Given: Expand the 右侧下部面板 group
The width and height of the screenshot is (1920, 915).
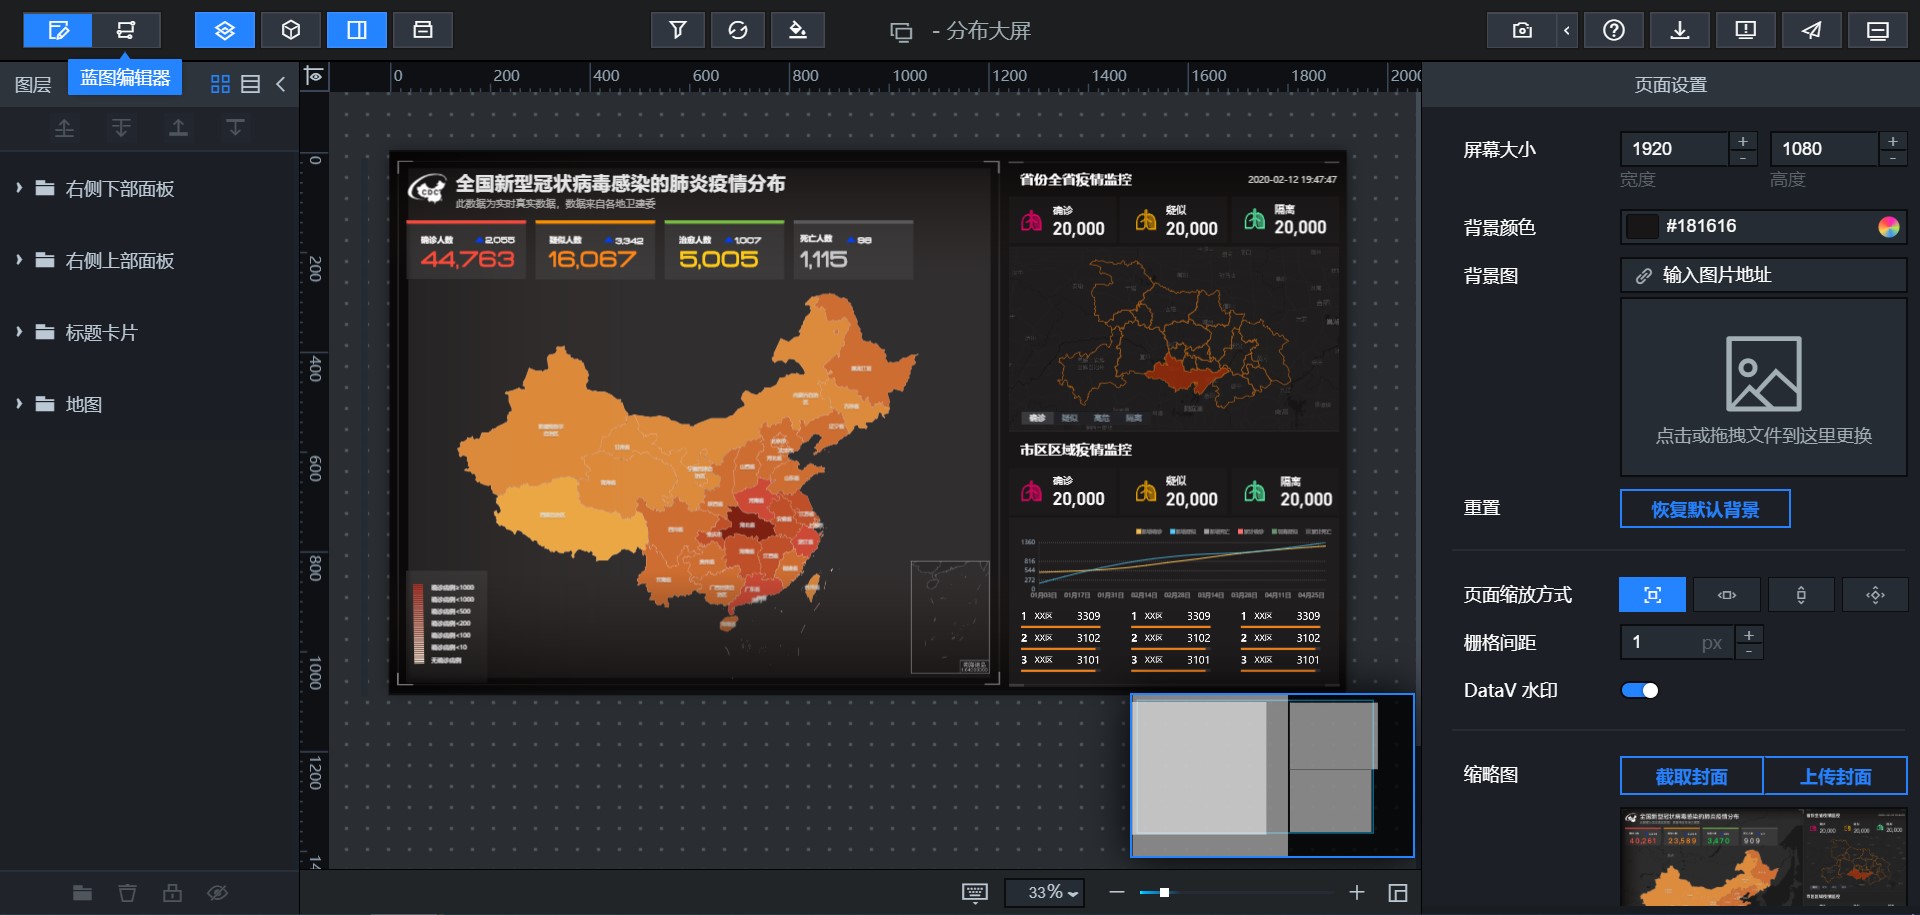Looking at the screenshot, I should [x=19, y=188].
